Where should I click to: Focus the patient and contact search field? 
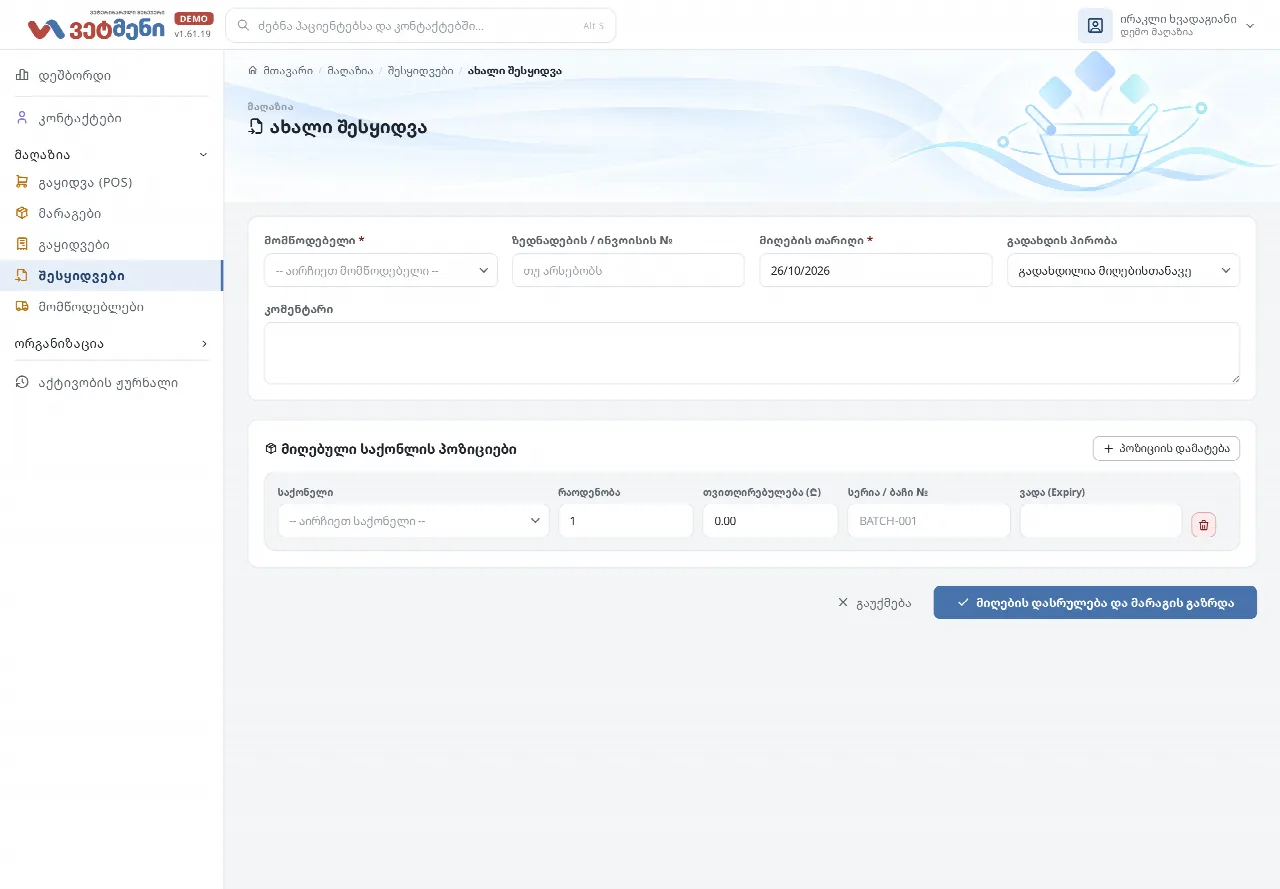[421, 25]
